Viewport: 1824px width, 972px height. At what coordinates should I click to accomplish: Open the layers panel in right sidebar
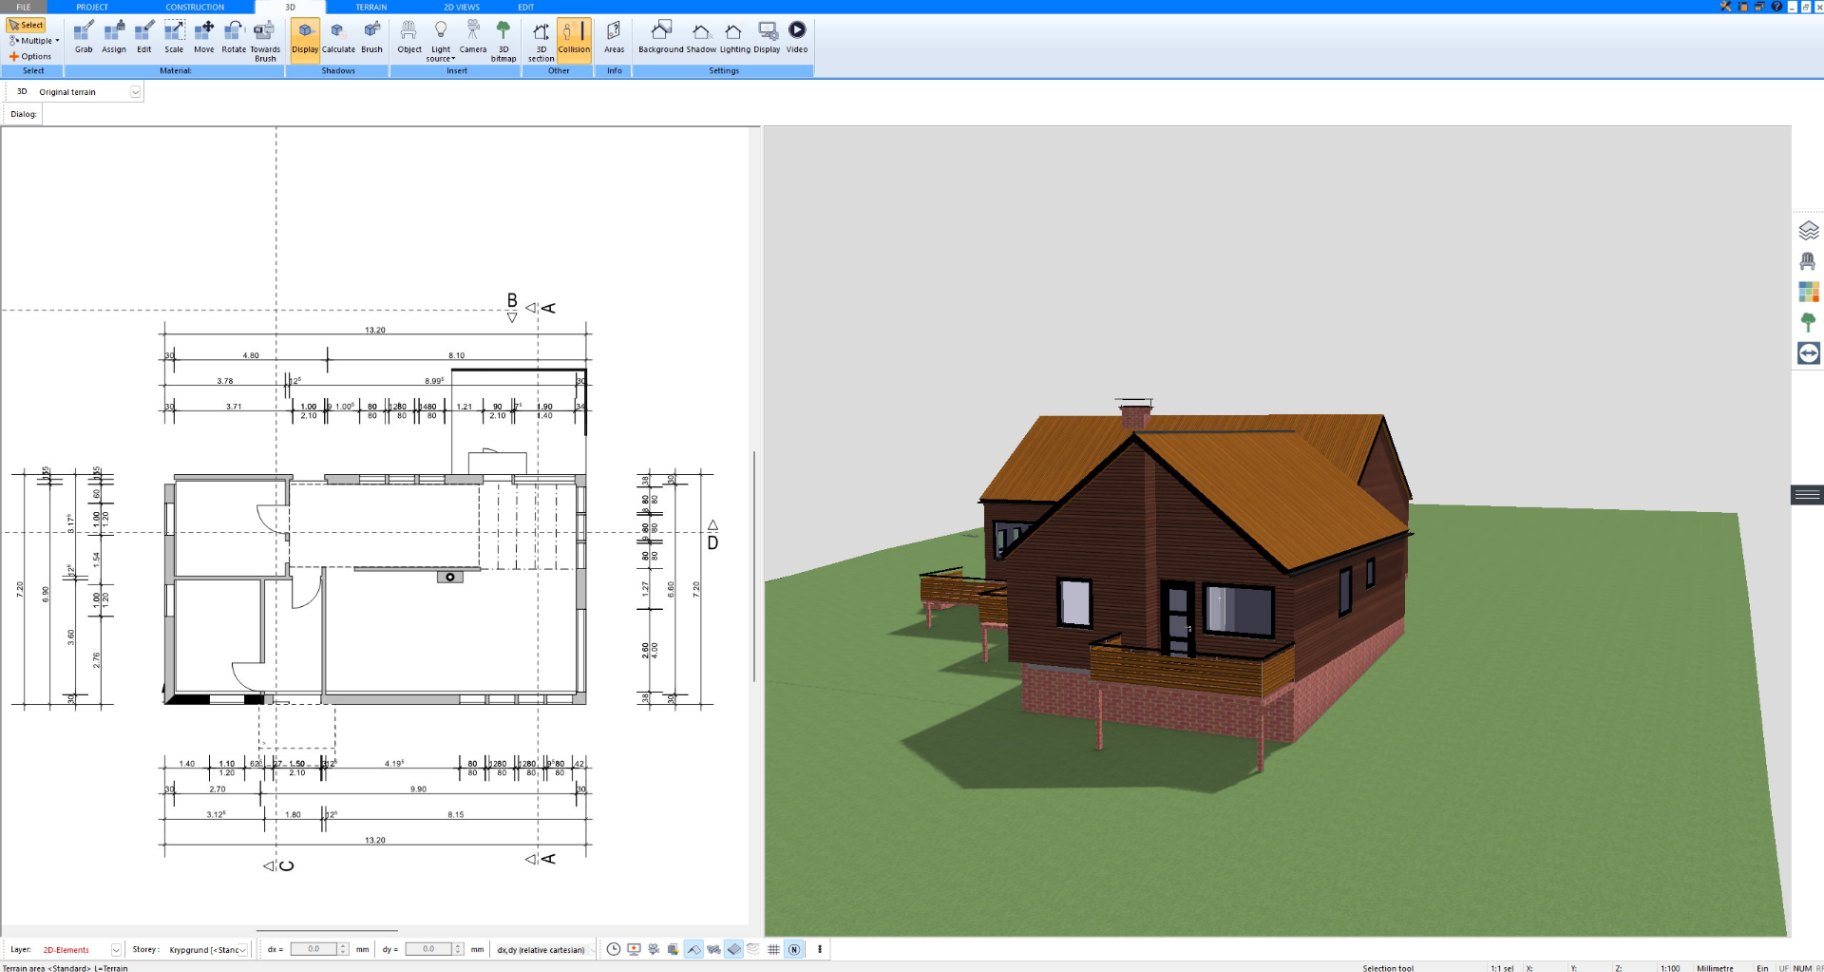click(x=1808, y=231)
